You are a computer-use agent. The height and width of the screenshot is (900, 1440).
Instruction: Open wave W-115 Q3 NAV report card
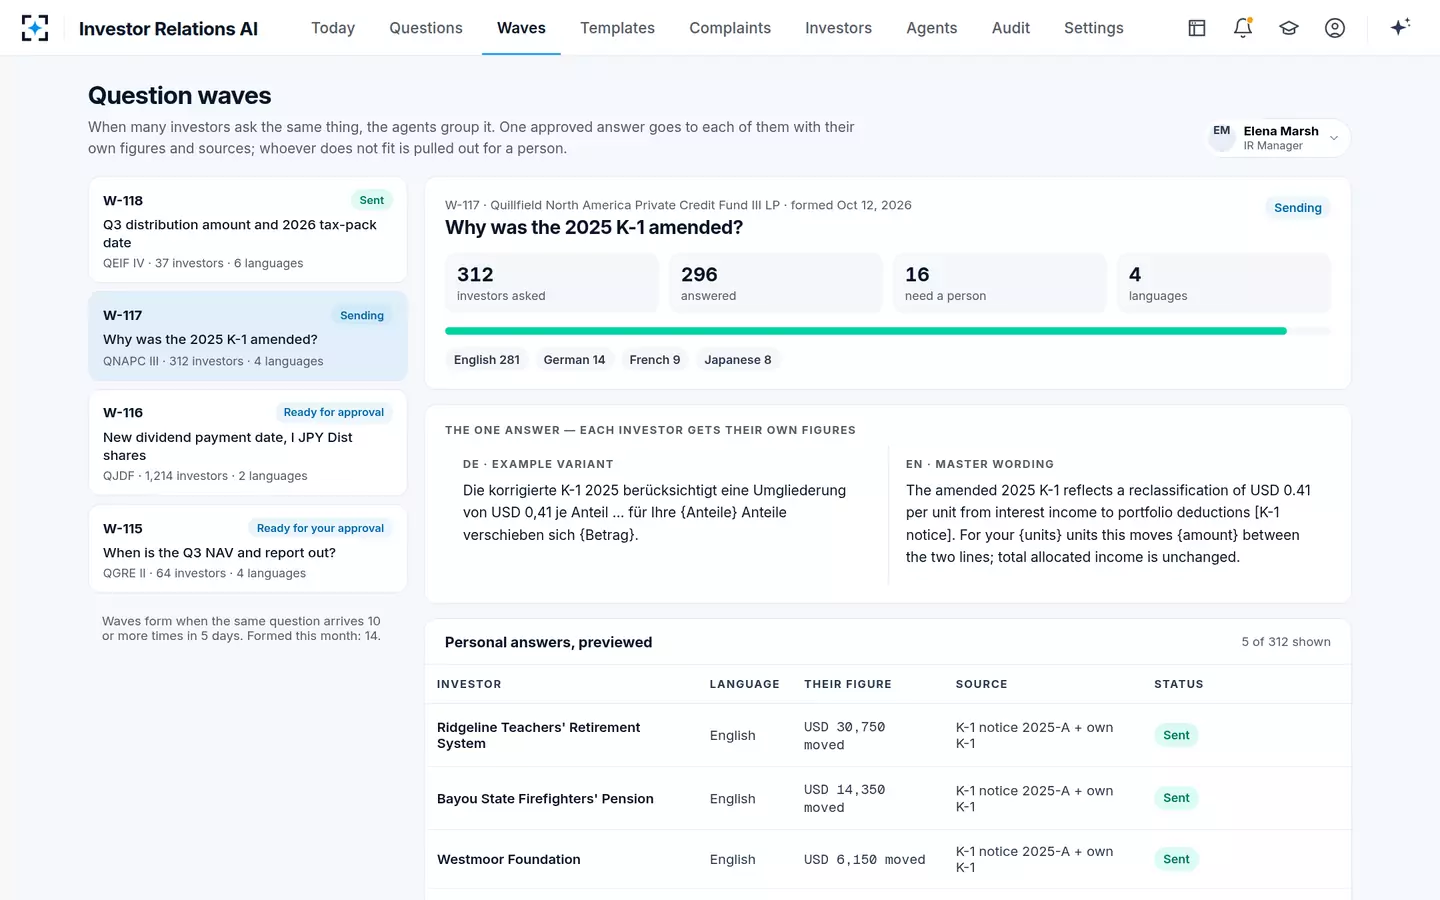coord(248,549)
